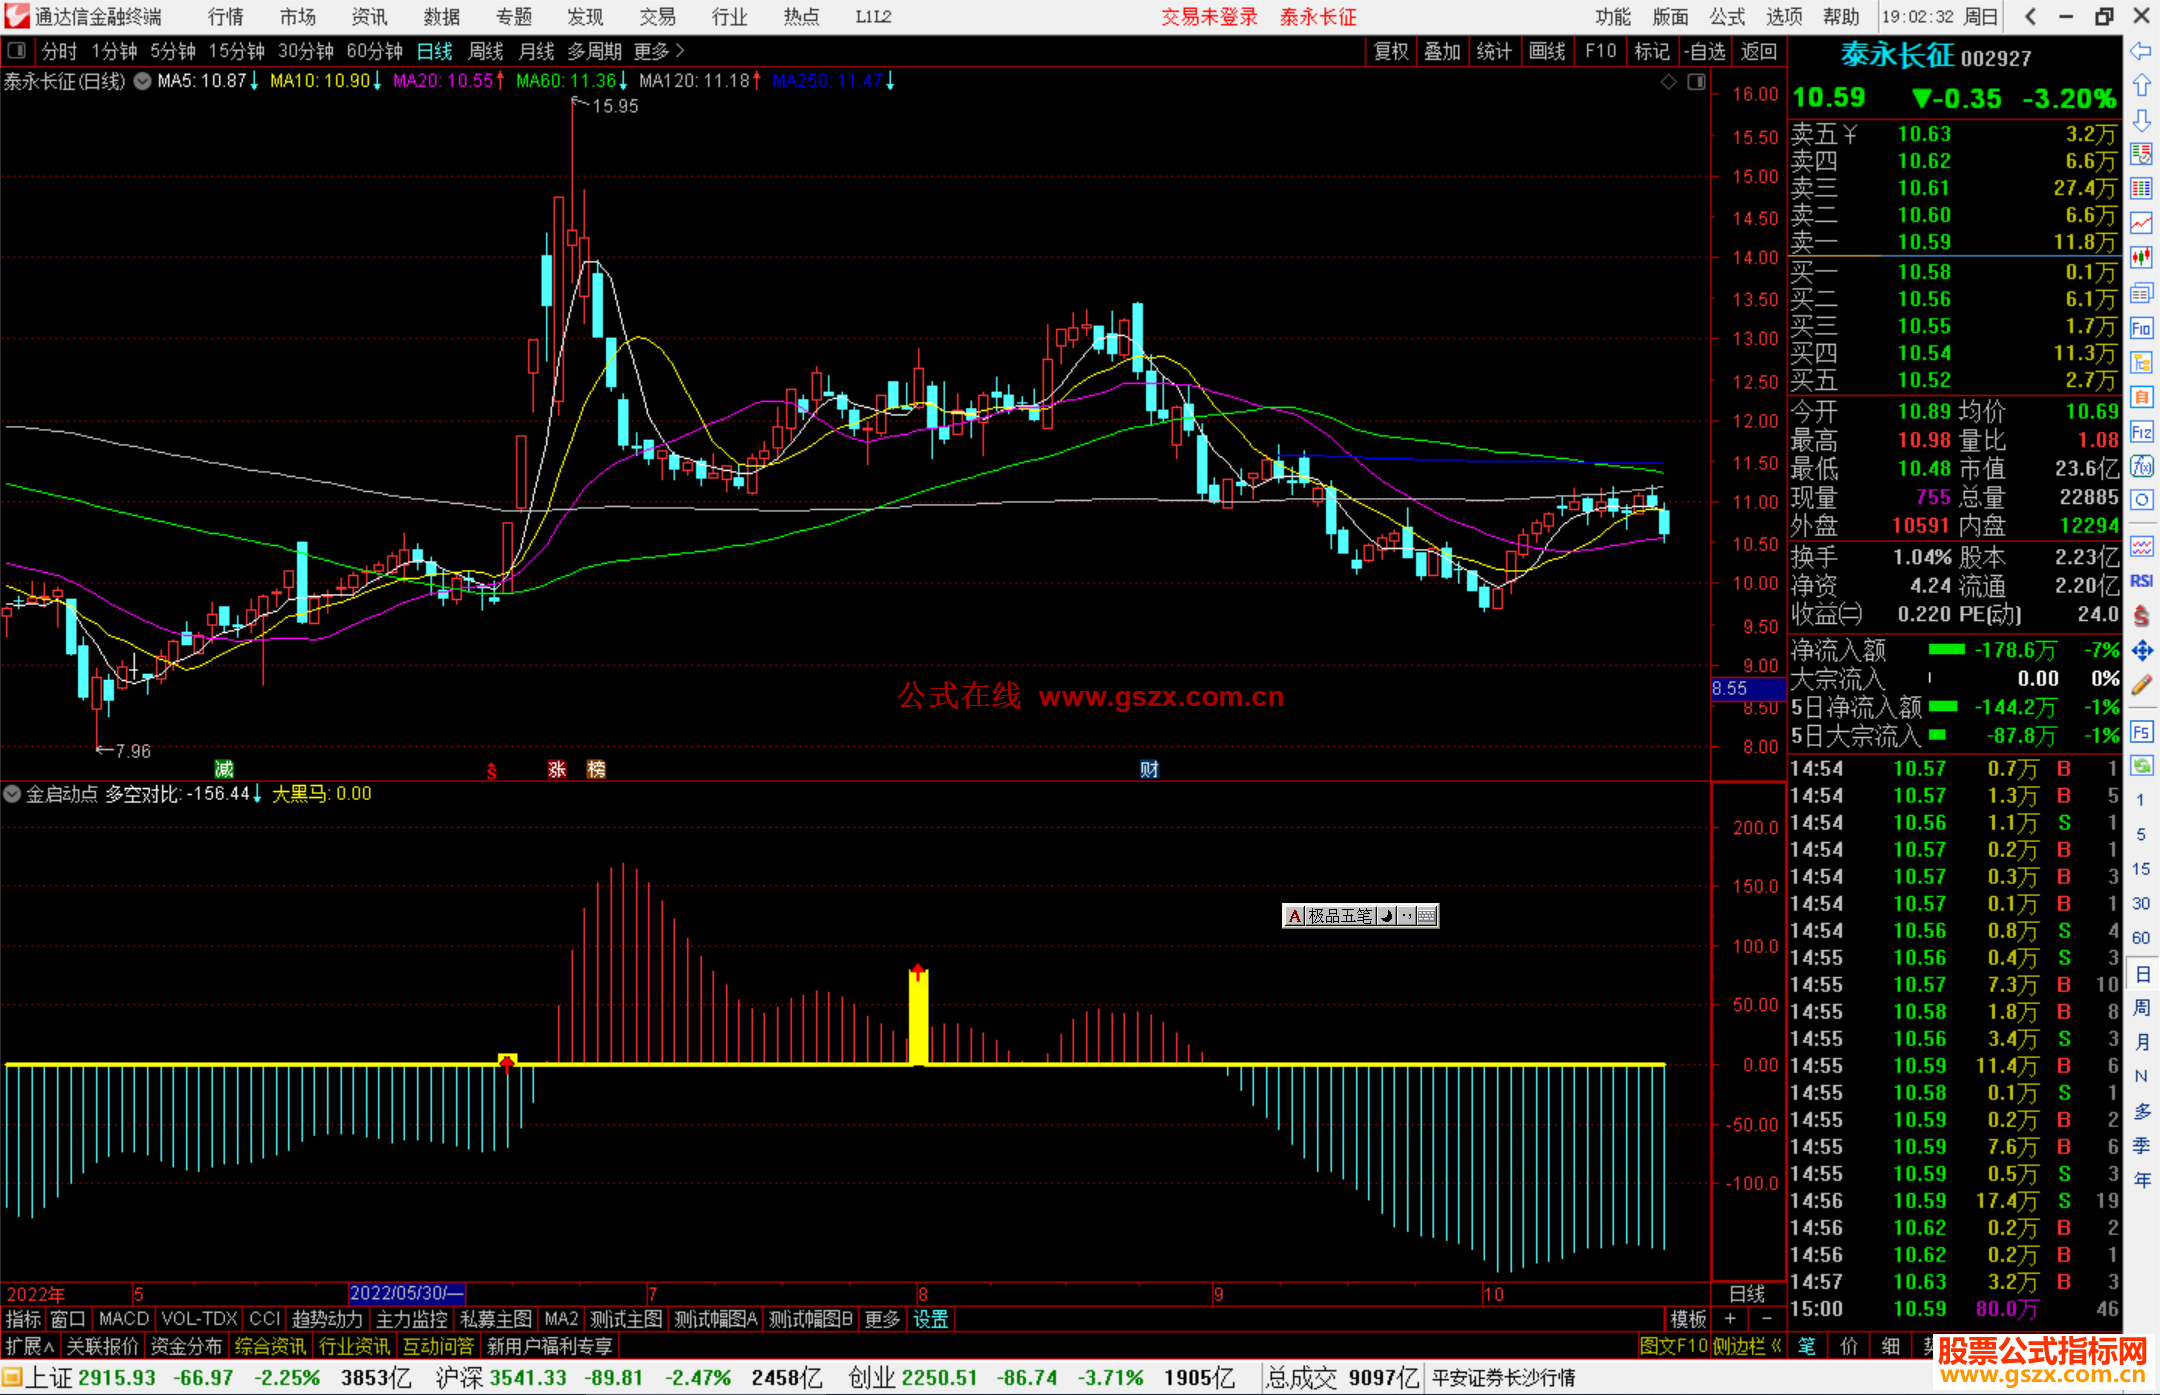Switch to the 周线 period tab
Viewport: 2160px width, 1395px height.
pos(486,51)
